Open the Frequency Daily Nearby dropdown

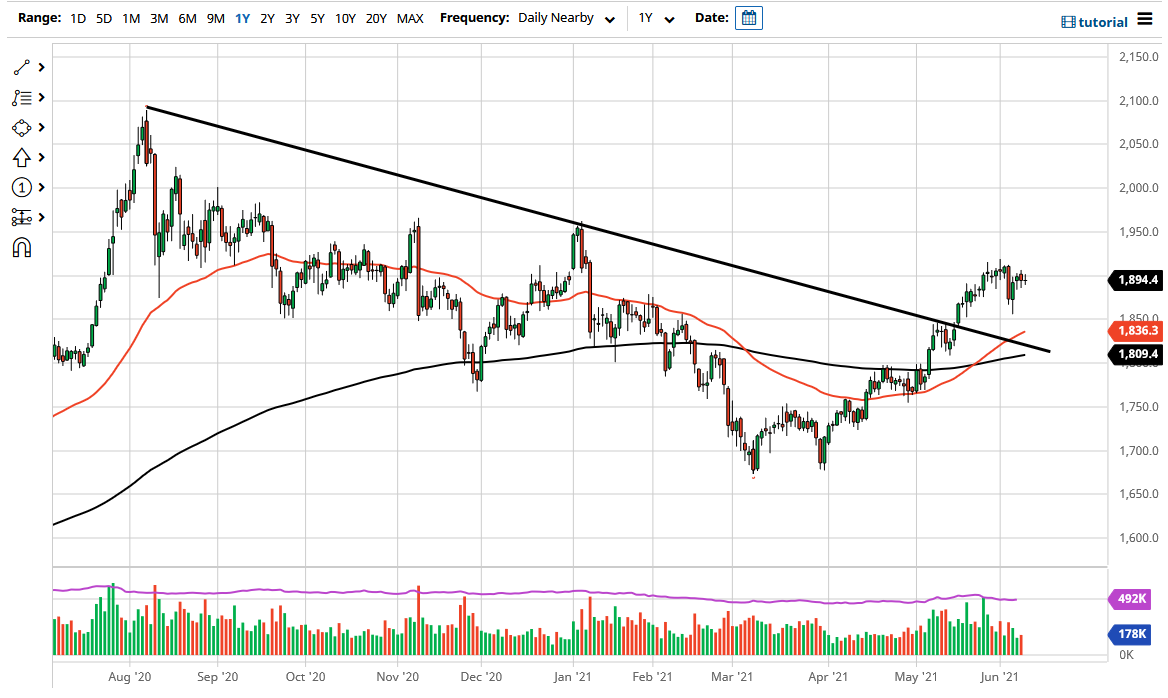(567, 19)
